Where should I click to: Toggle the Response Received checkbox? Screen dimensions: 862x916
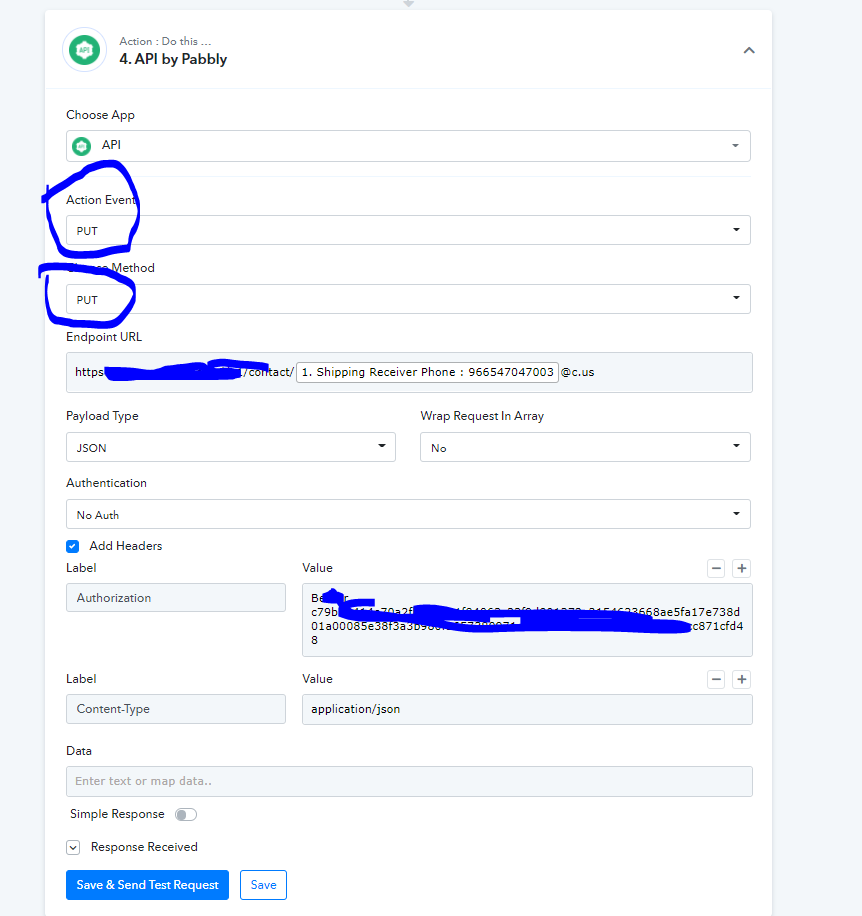(73, 848)
